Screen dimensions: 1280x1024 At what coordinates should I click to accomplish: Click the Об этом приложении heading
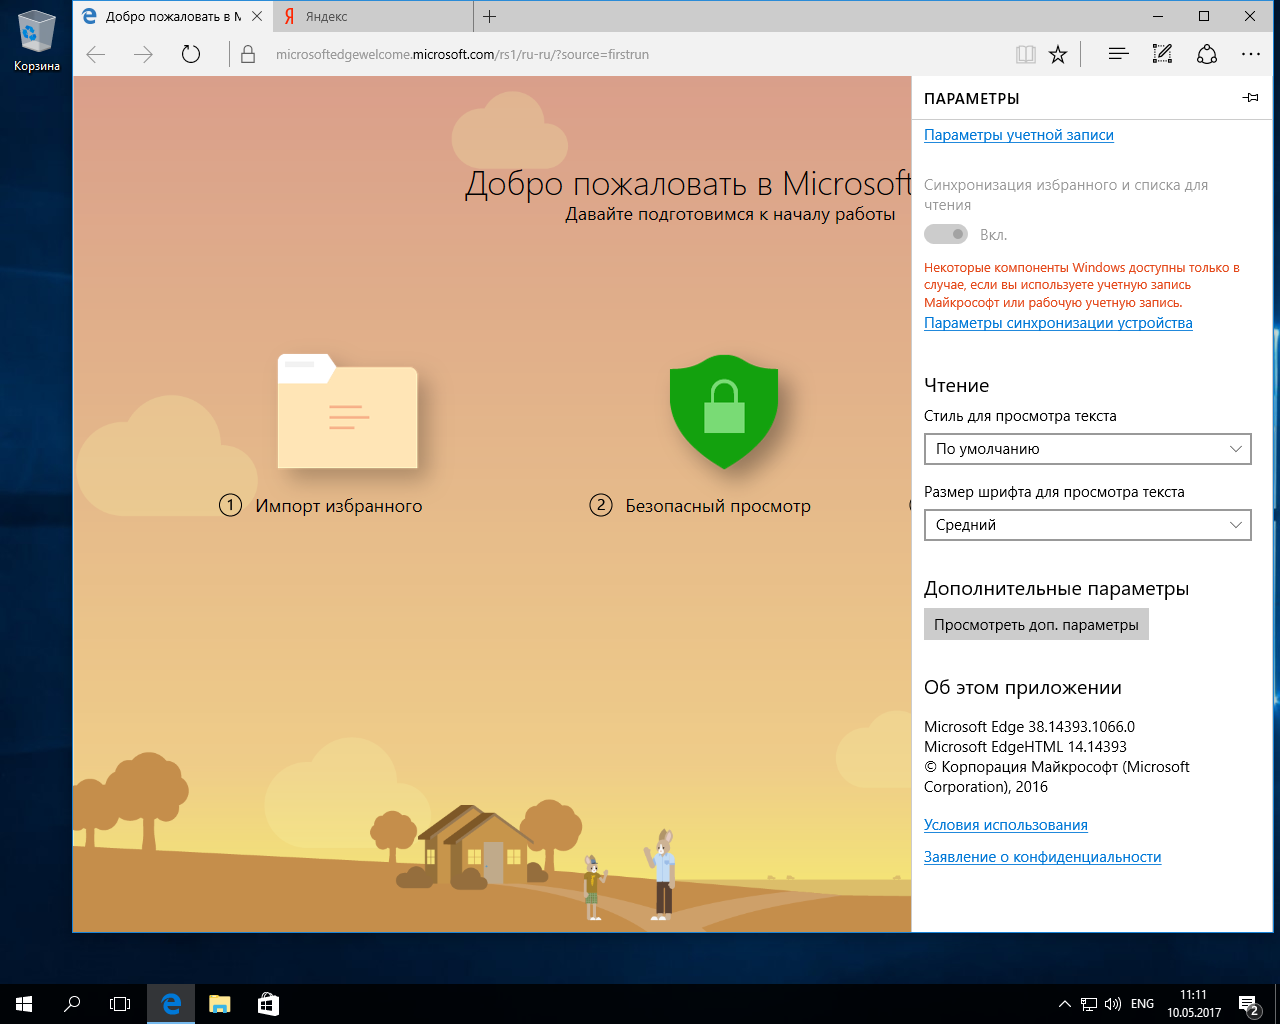[x=1023, y=688]
